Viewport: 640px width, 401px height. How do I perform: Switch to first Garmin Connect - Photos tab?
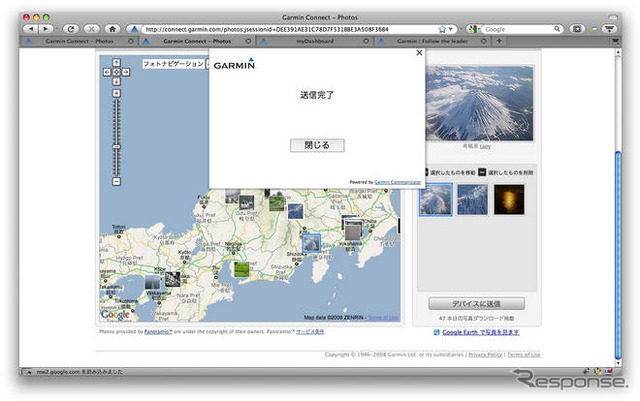pos(79,41)
